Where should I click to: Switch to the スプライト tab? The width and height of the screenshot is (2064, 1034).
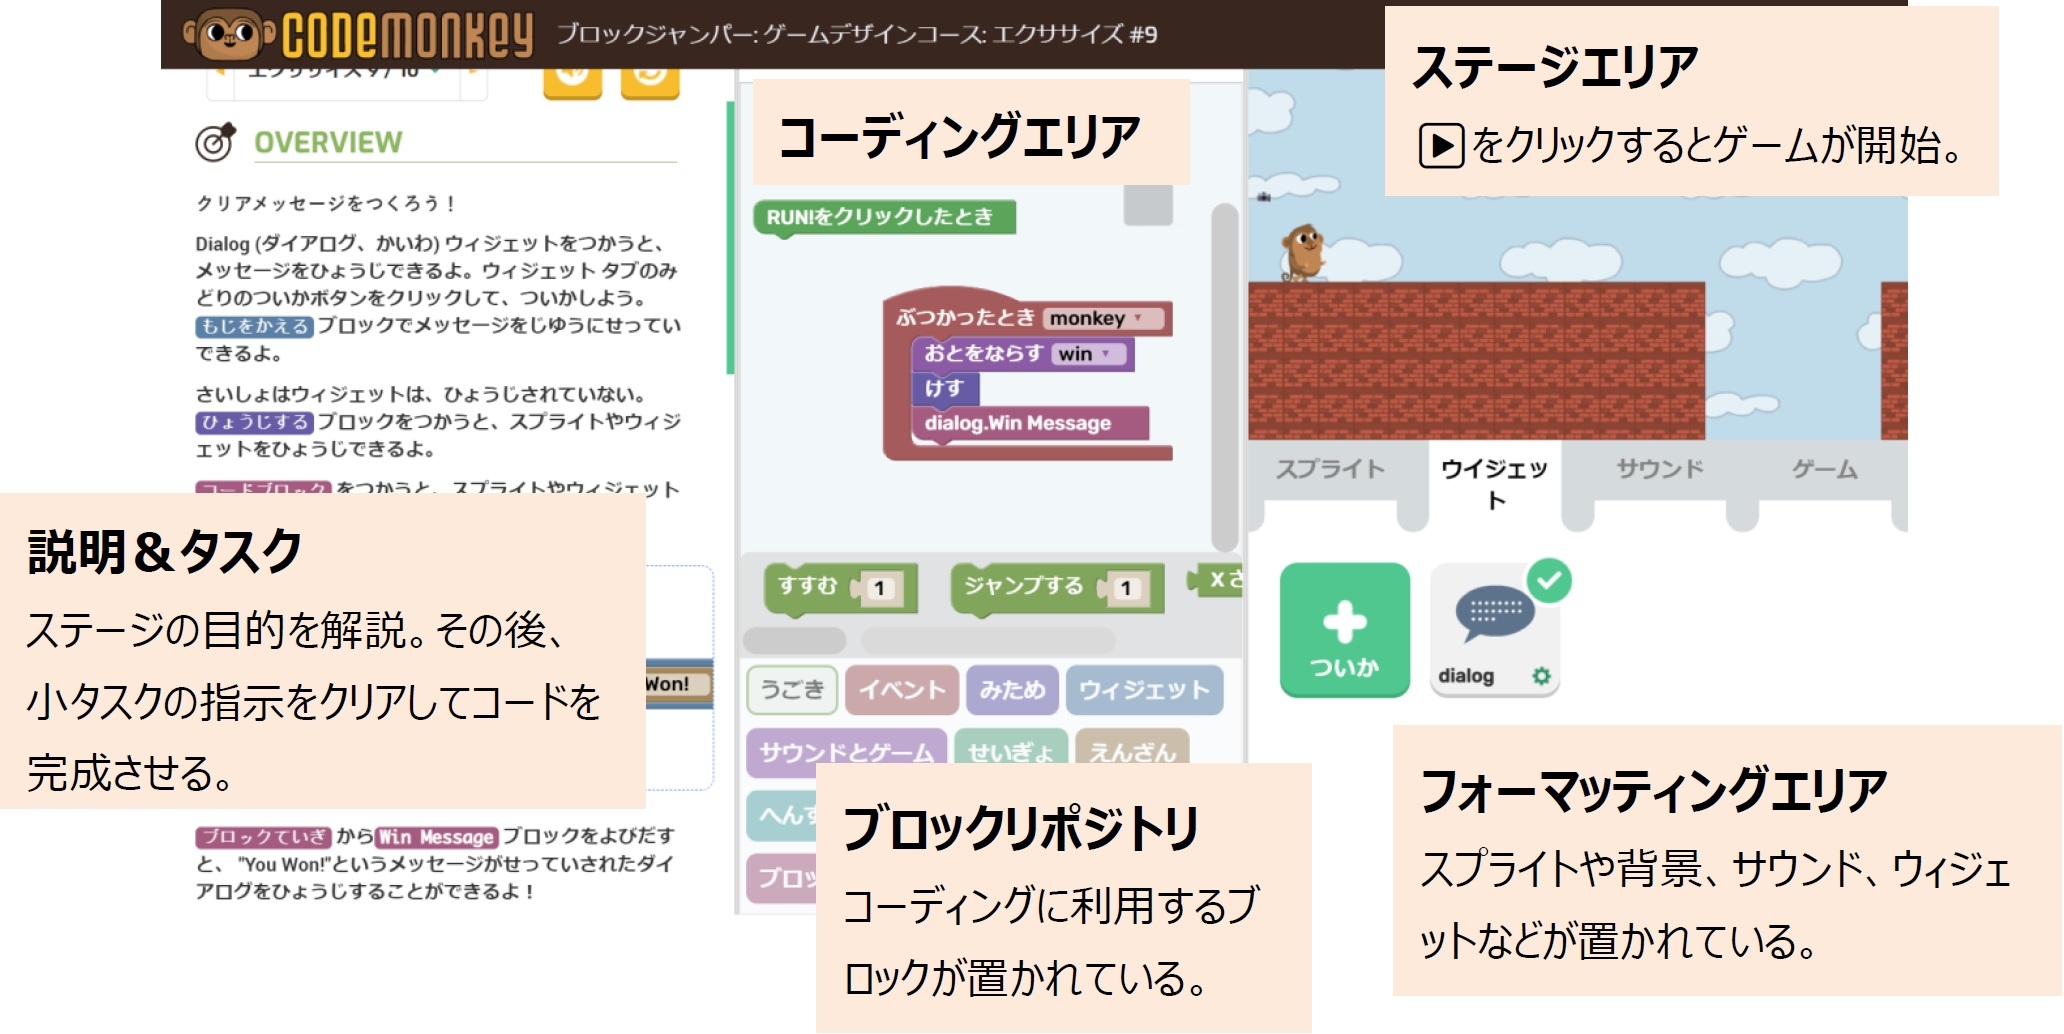click(1330, 467)
